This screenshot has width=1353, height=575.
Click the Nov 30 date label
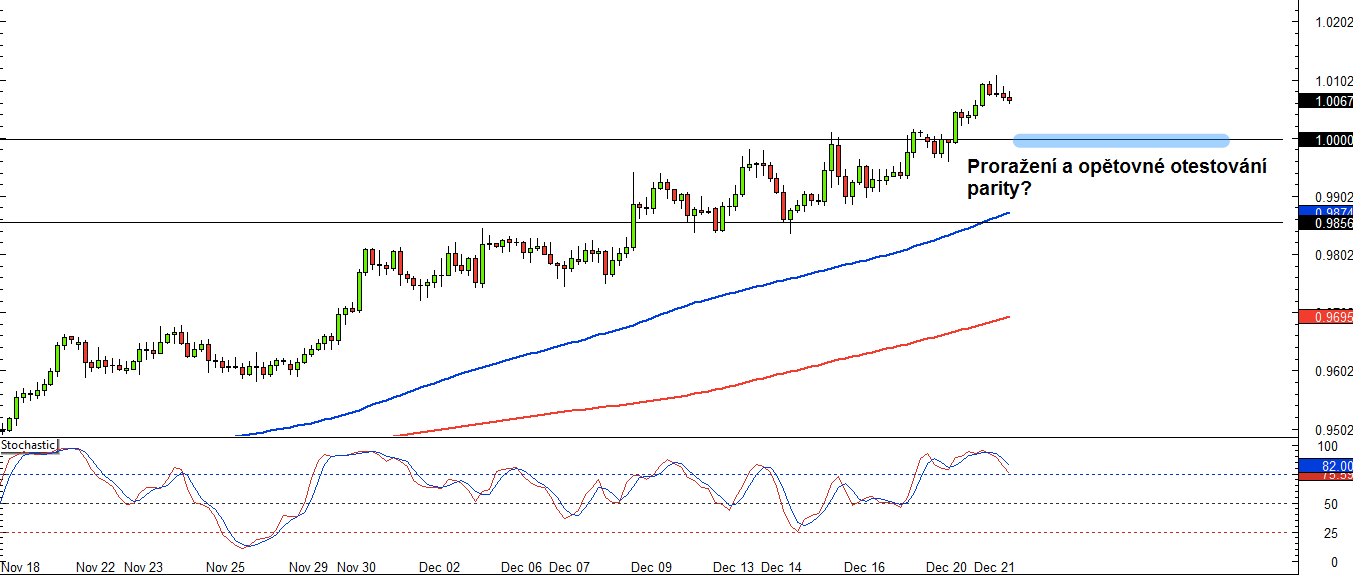pos(357,567)
